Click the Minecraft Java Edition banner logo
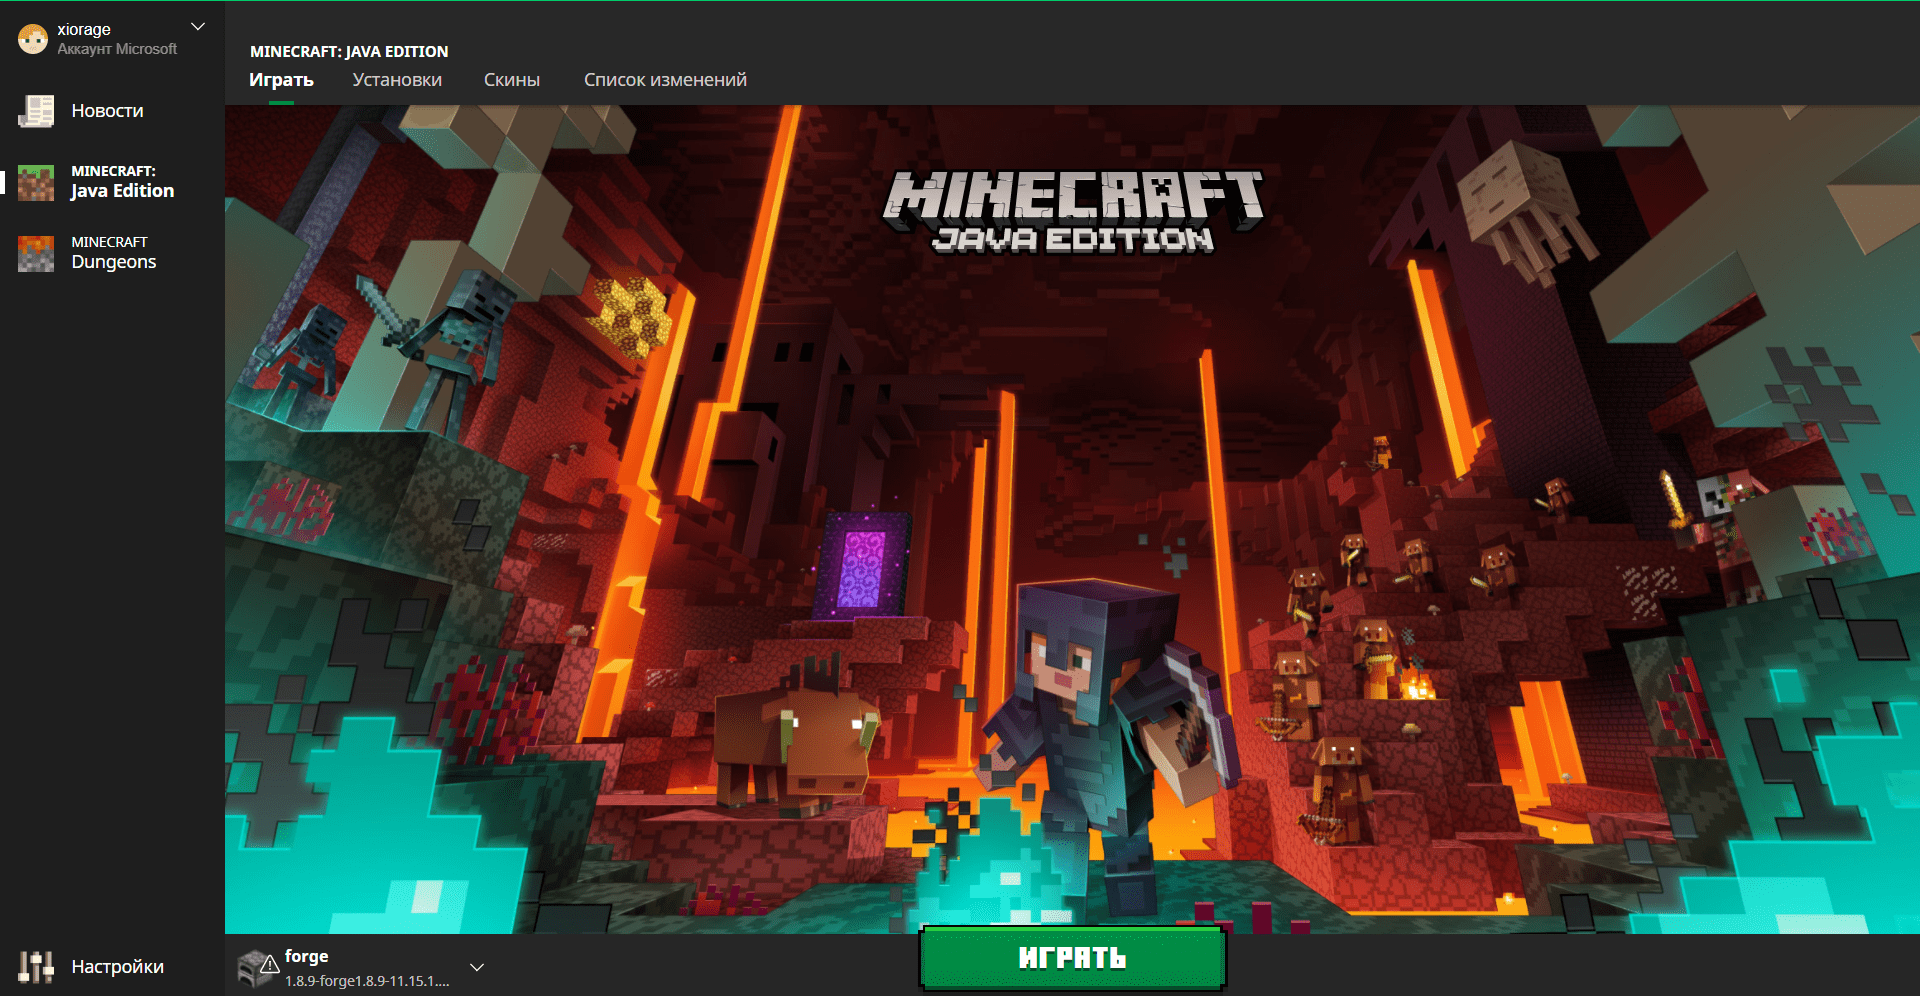This screenshot has height=996, width=1920. point(1073,210)
